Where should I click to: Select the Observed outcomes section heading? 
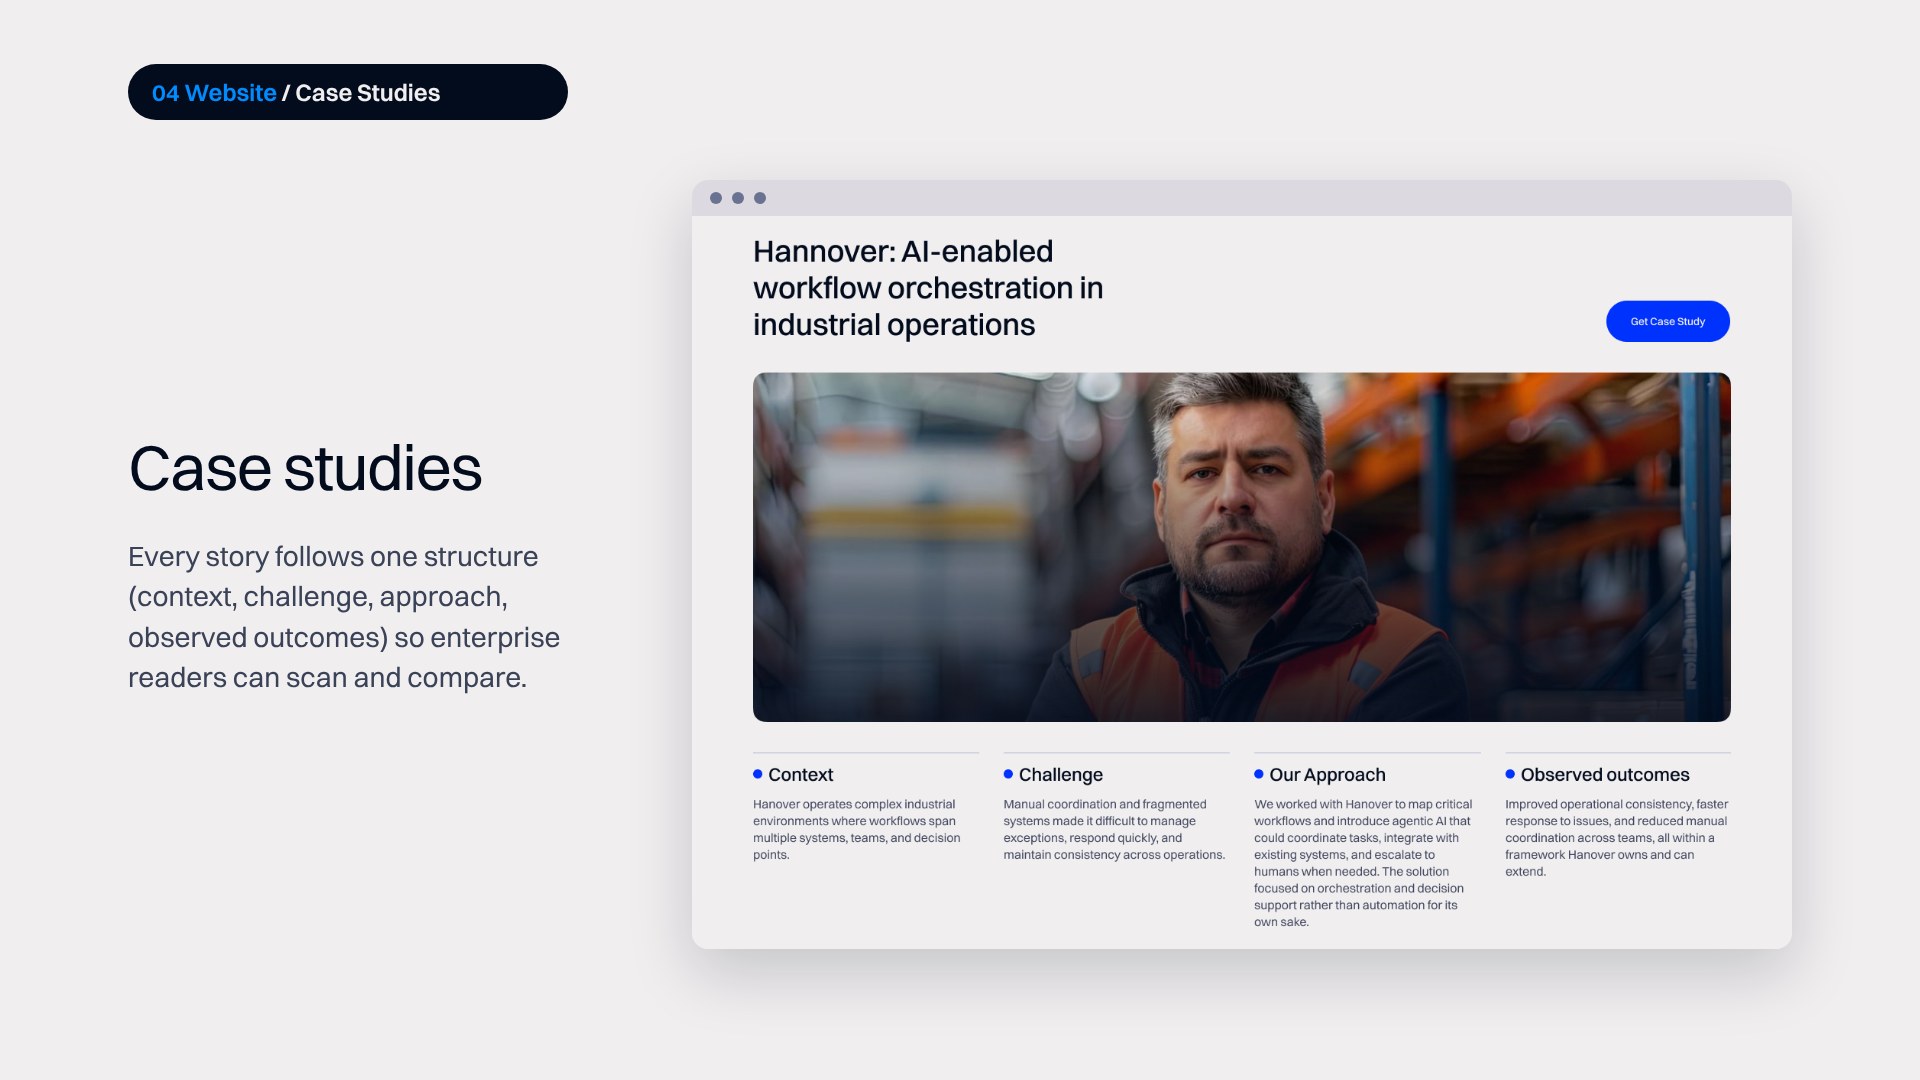(x=1604, y=775)
